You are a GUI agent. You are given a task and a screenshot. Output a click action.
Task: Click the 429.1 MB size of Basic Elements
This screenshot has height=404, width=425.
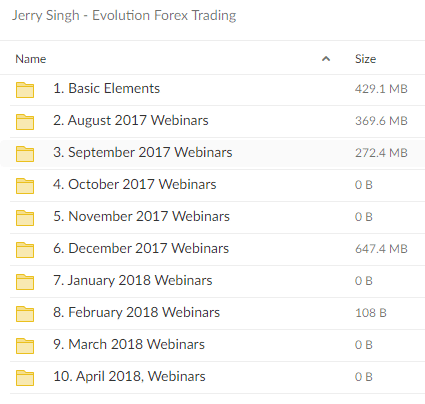pyautogui.click(x=381, y=89)
